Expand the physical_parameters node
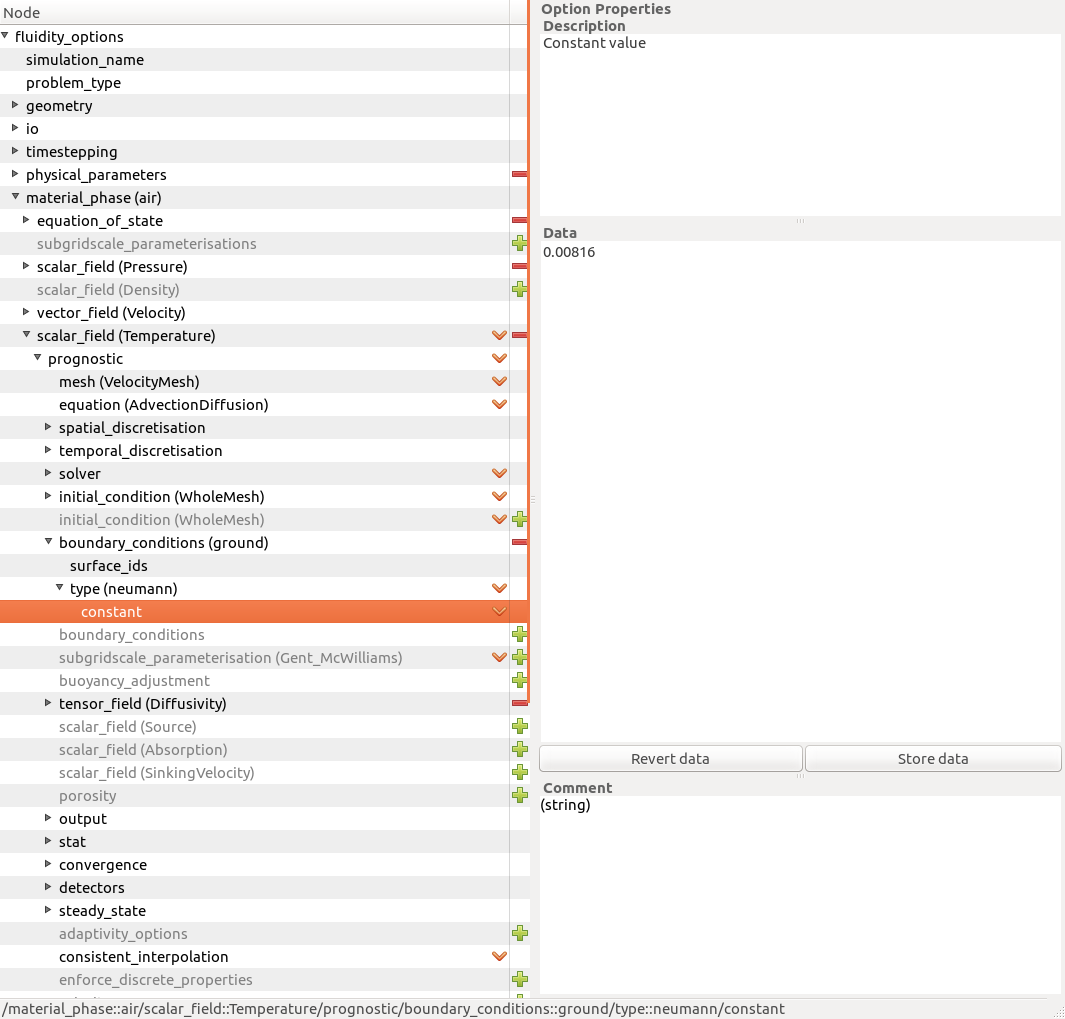1065x1019 pixels. click(x=15, y=174)
